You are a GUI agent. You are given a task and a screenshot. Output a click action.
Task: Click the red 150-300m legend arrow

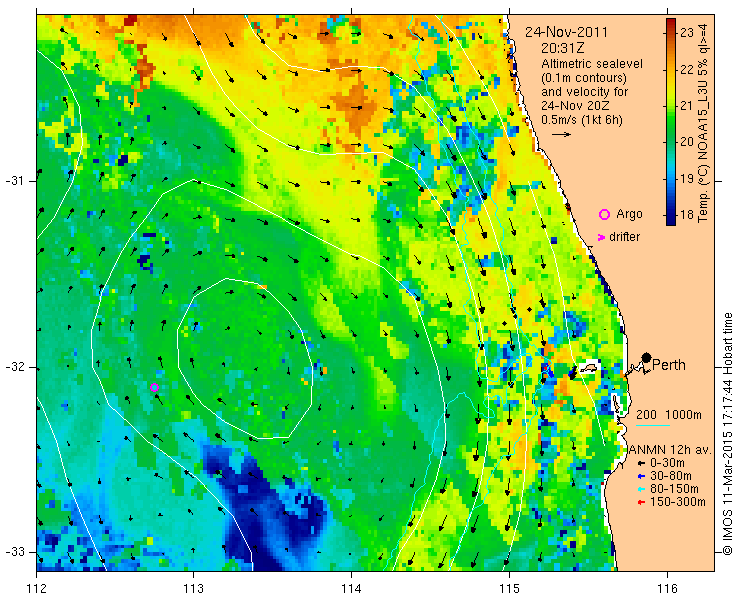pos(640,502)
